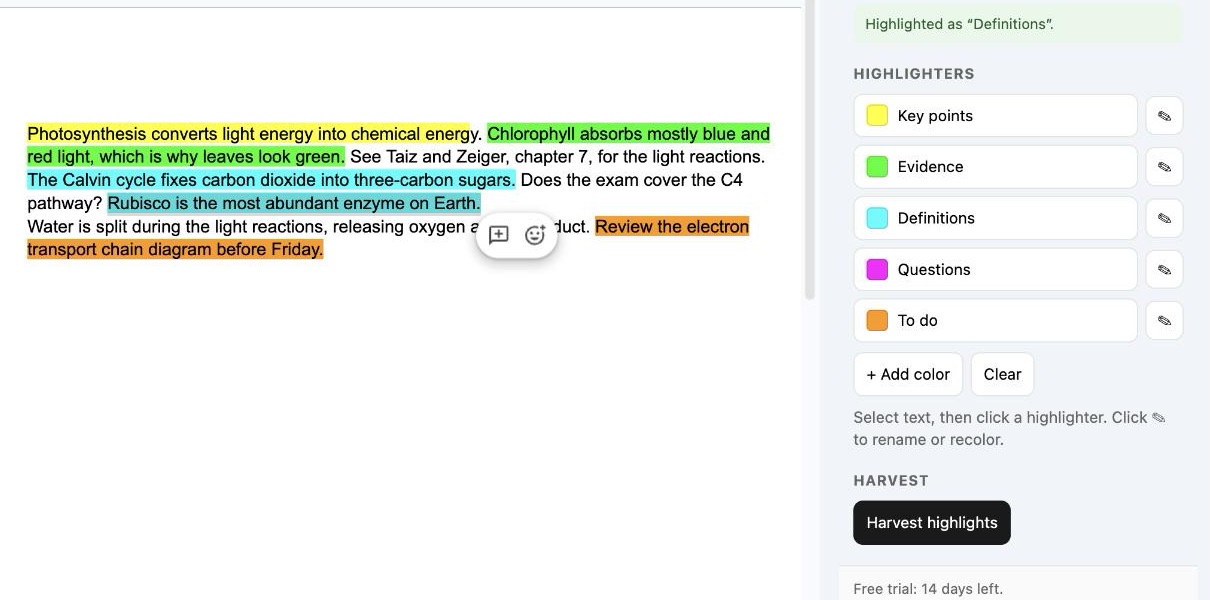Click the magenta Questions color swatch
This screenshot has width=1210, height=600.
pos(877,269)
